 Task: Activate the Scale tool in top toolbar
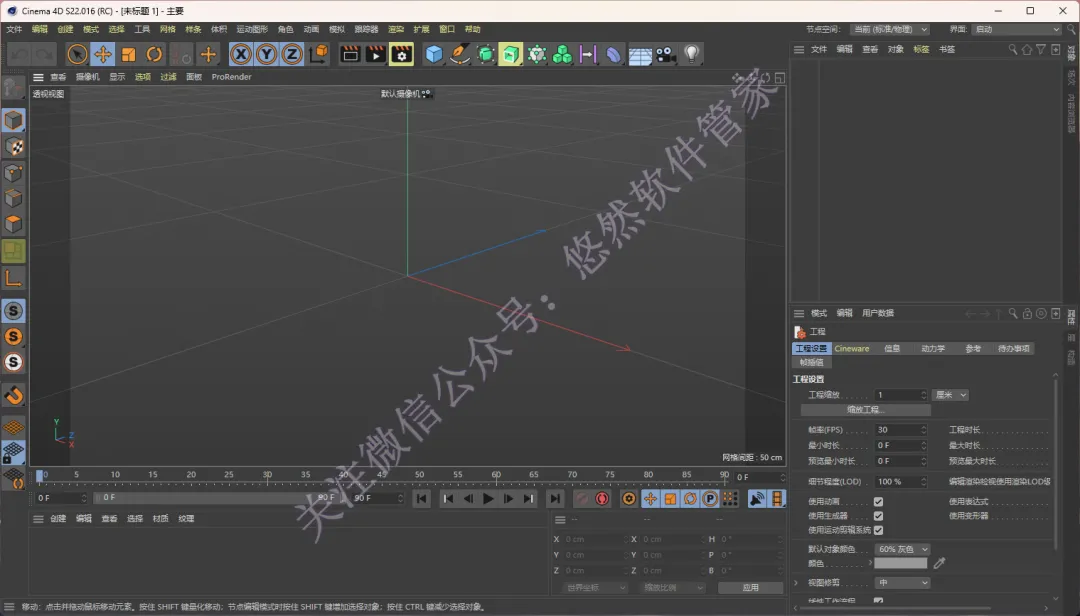pos(128,54)
